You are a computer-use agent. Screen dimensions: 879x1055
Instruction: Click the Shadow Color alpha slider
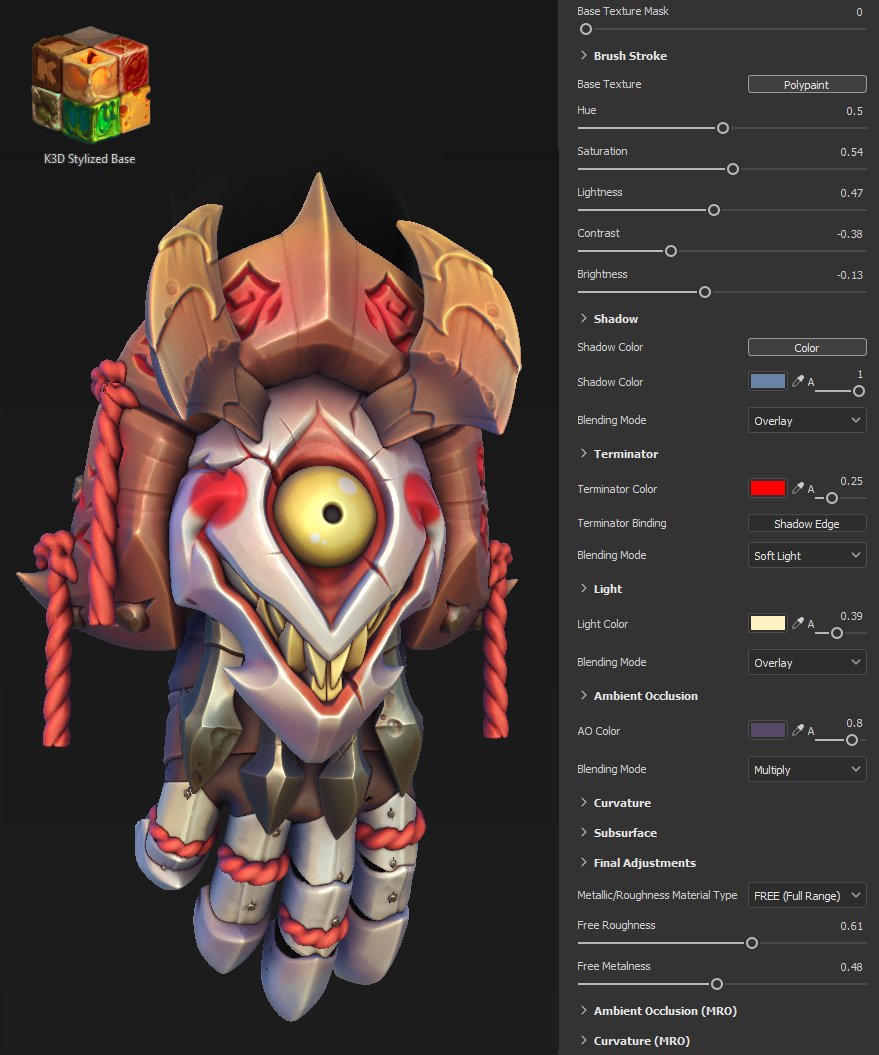pos(841,391)
